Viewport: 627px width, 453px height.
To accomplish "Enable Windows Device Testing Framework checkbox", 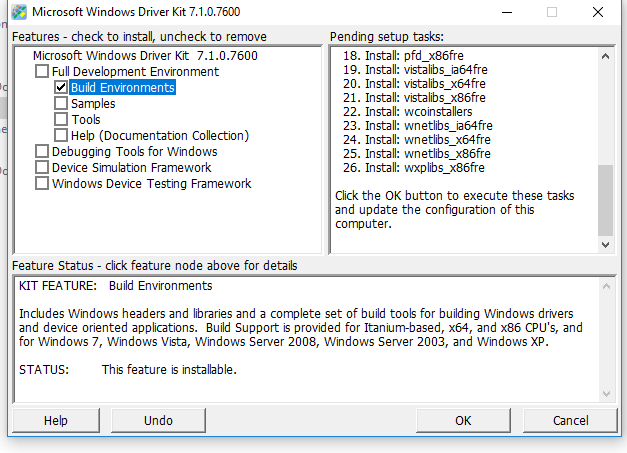I will pyautogui.click(x=42, y=183).
